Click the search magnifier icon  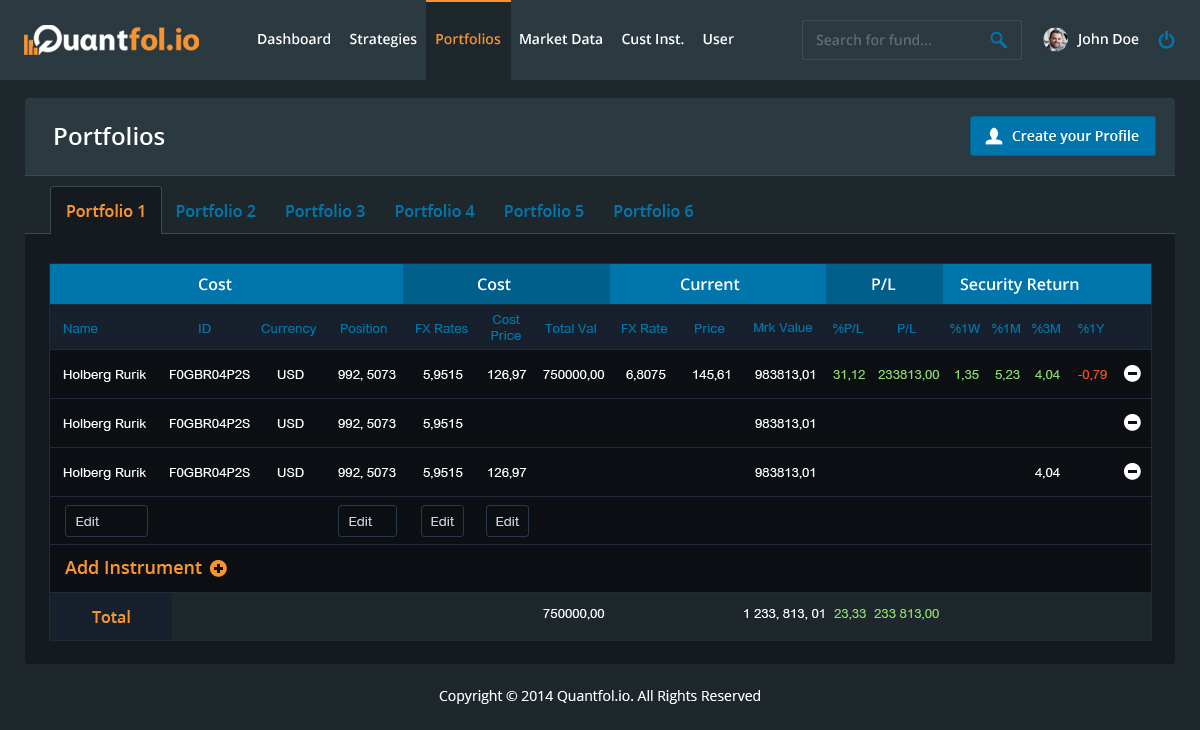[998, 40]
